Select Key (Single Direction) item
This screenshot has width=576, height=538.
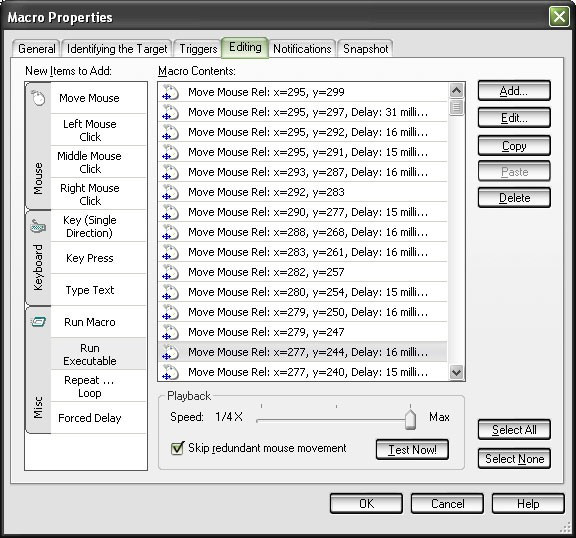point(98,226)
